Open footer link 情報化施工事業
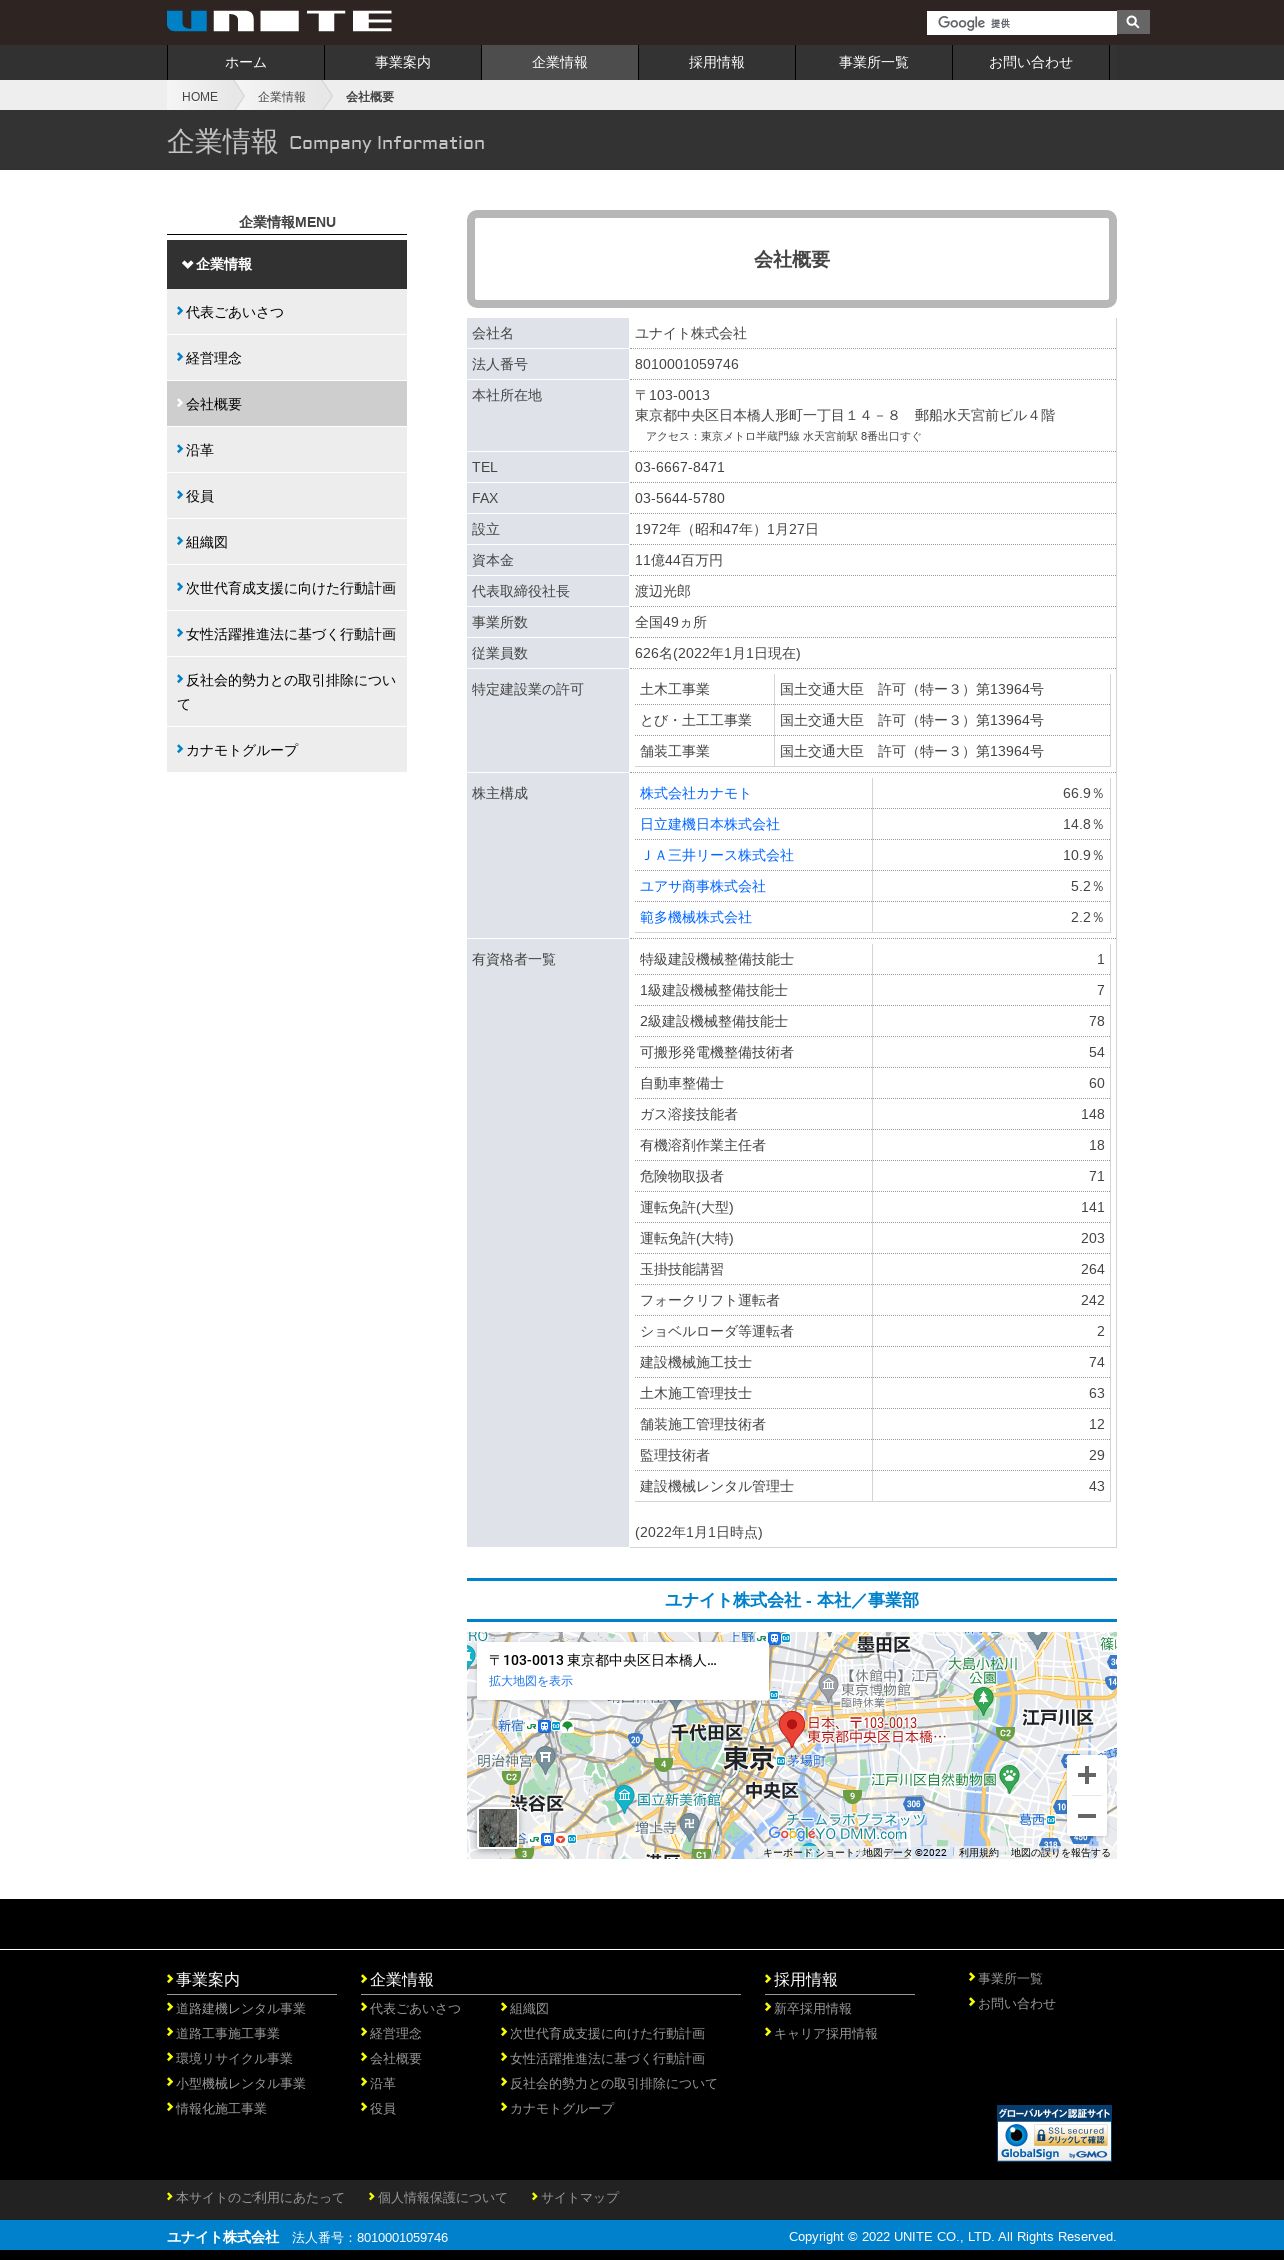The height and width of the screenshot is (2260, 1284). tap(221, 2108)
